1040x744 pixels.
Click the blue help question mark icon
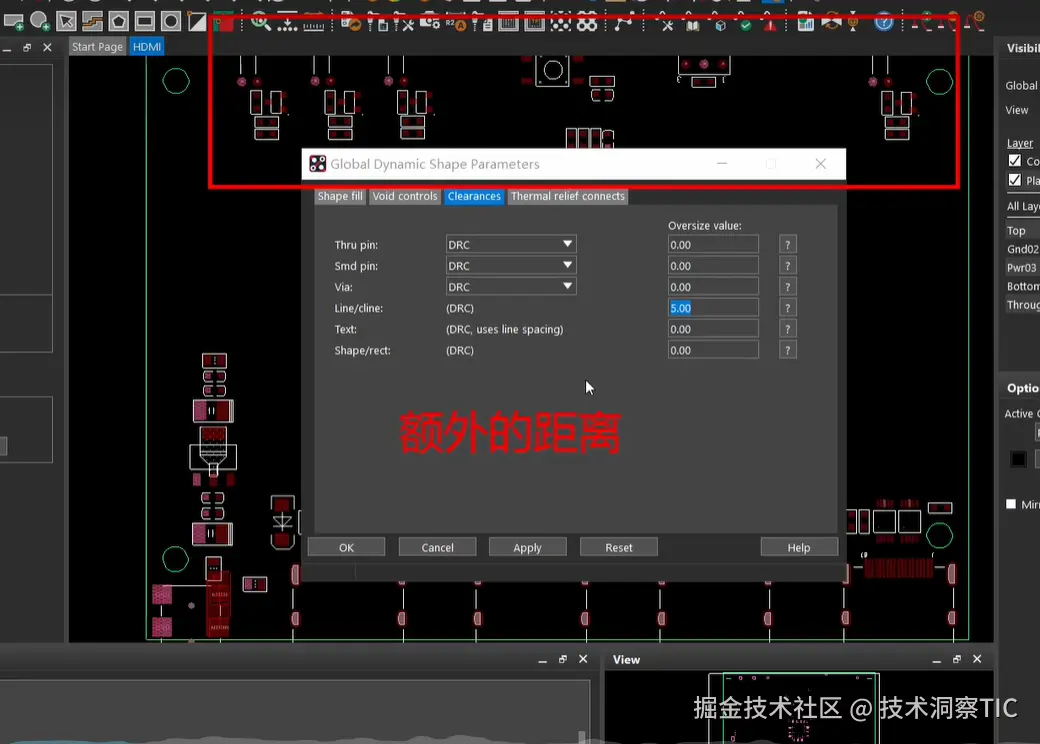(883, 23)
